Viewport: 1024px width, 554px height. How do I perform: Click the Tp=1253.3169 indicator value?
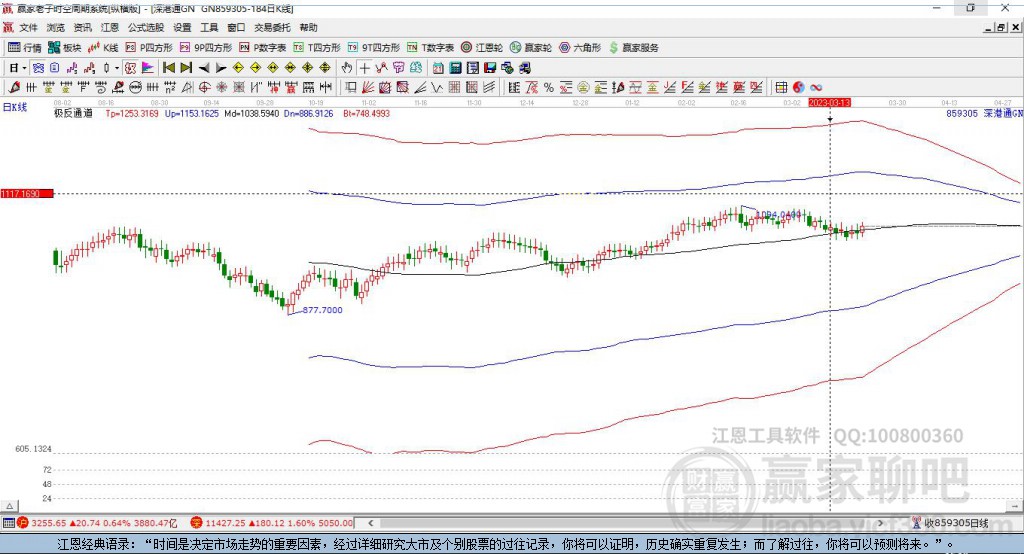click(132, 114)
